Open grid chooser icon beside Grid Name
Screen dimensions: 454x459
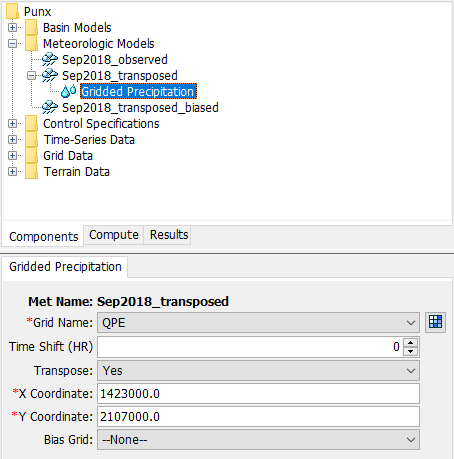coord(435,322)
